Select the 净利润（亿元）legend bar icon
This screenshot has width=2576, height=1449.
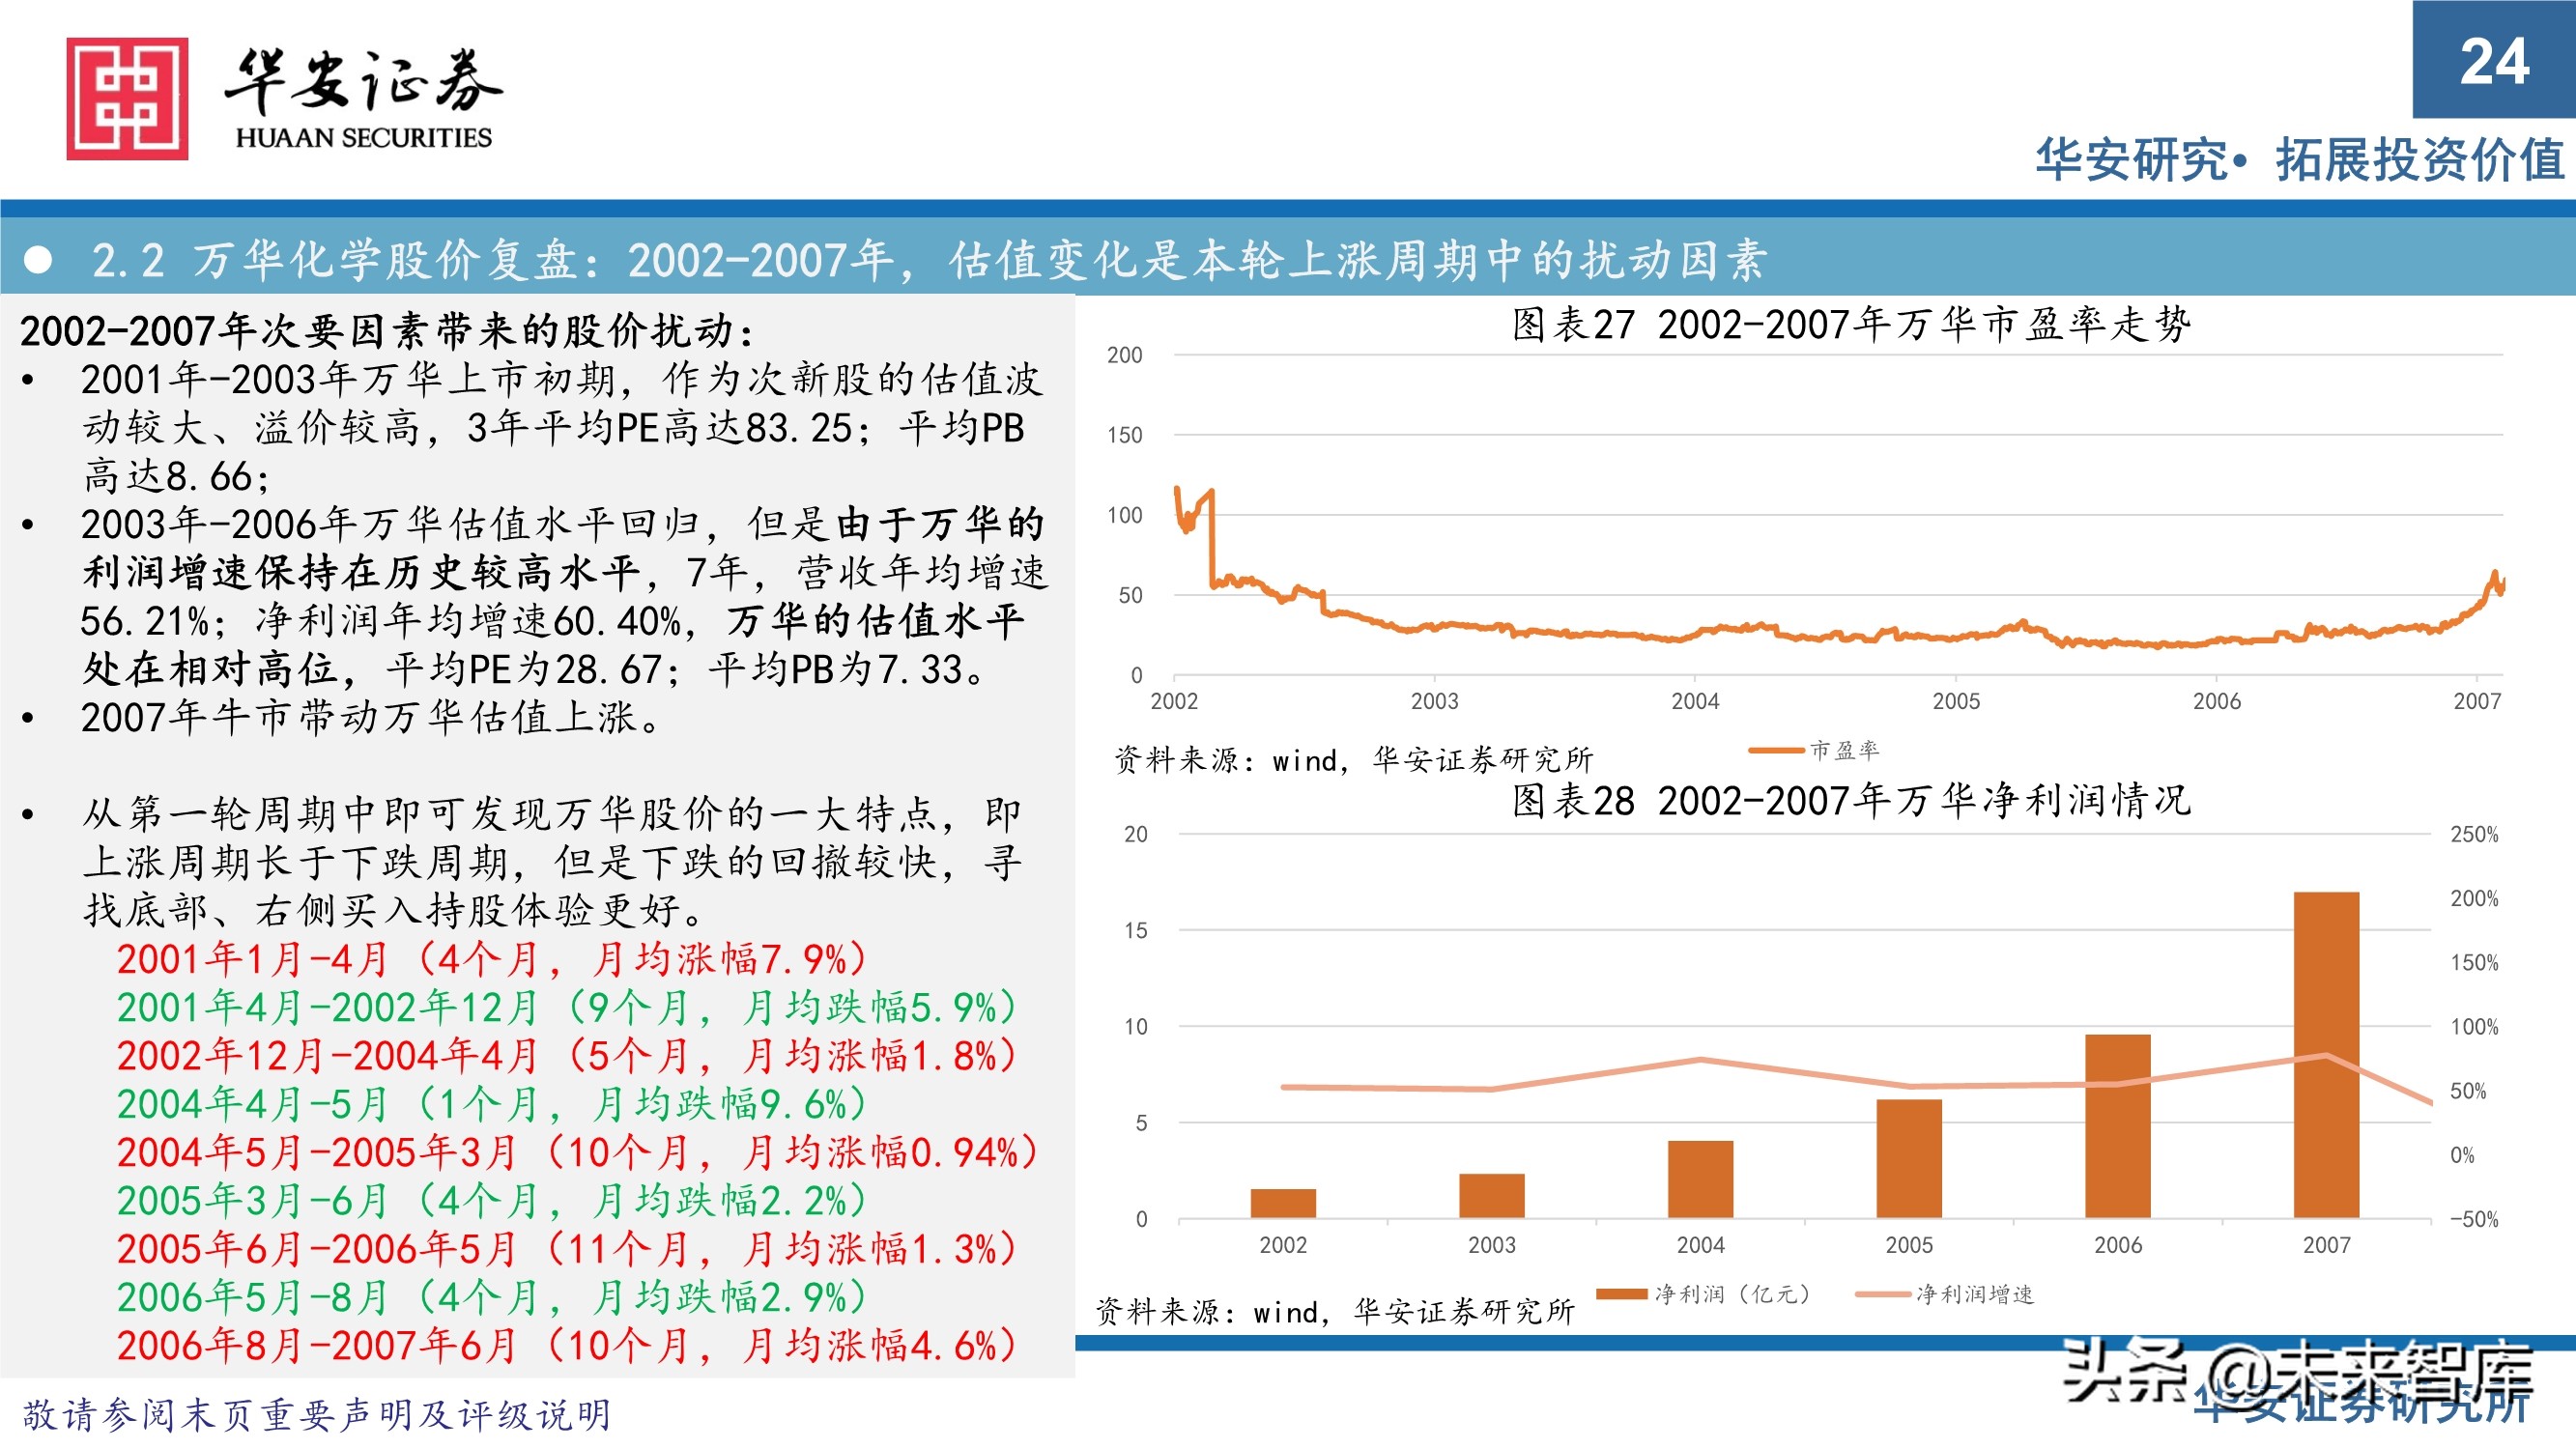tap(1620, 1294)
